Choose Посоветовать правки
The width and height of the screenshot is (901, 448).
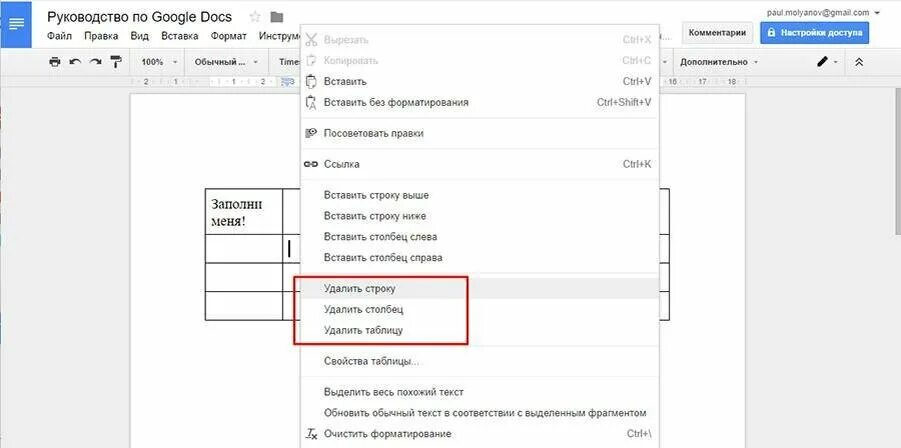[x=479, y=133]
